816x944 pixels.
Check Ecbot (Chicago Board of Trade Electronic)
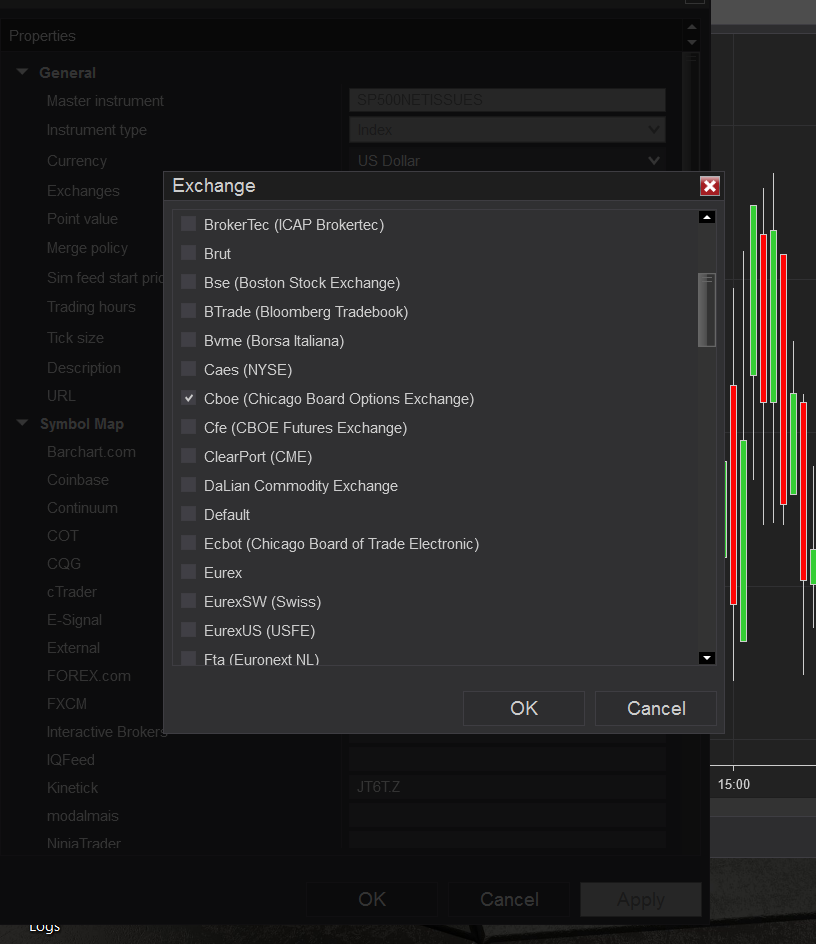point(188,542)
